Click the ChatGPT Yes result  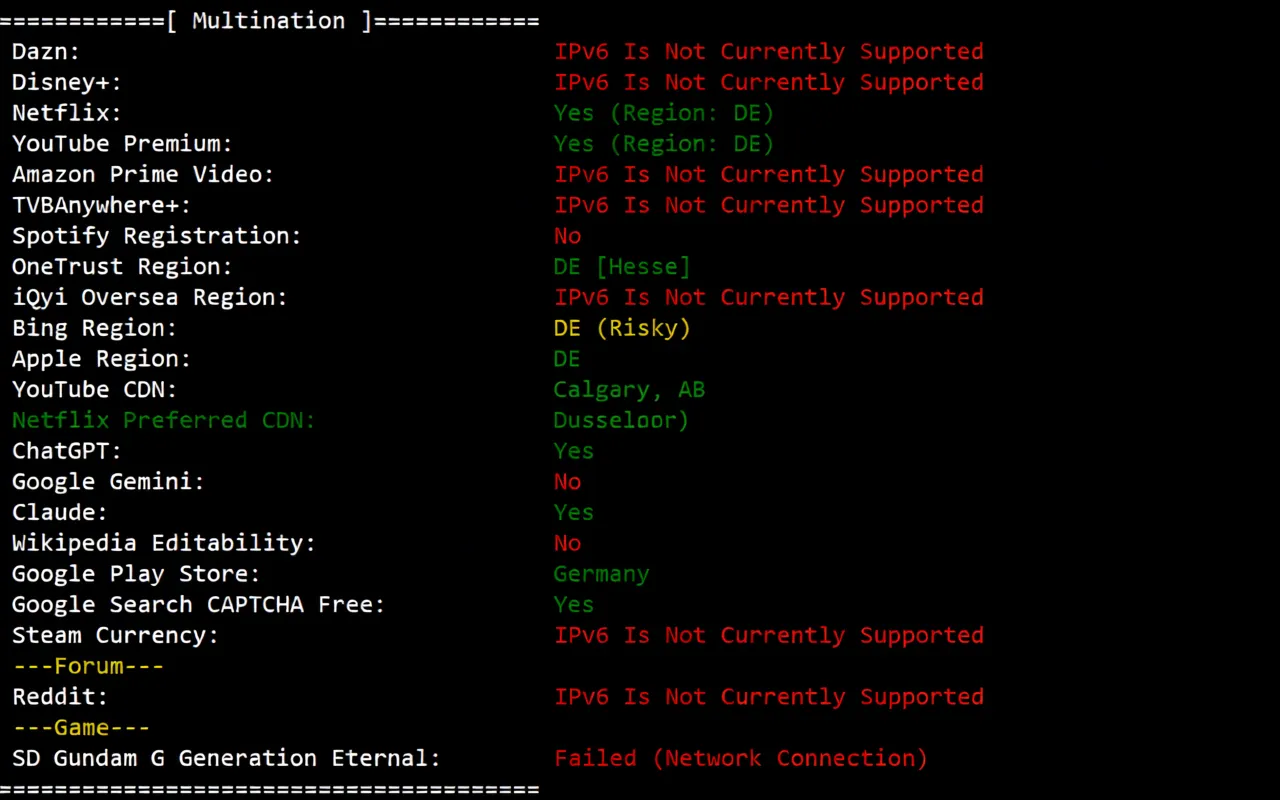[x=573, y=451]
